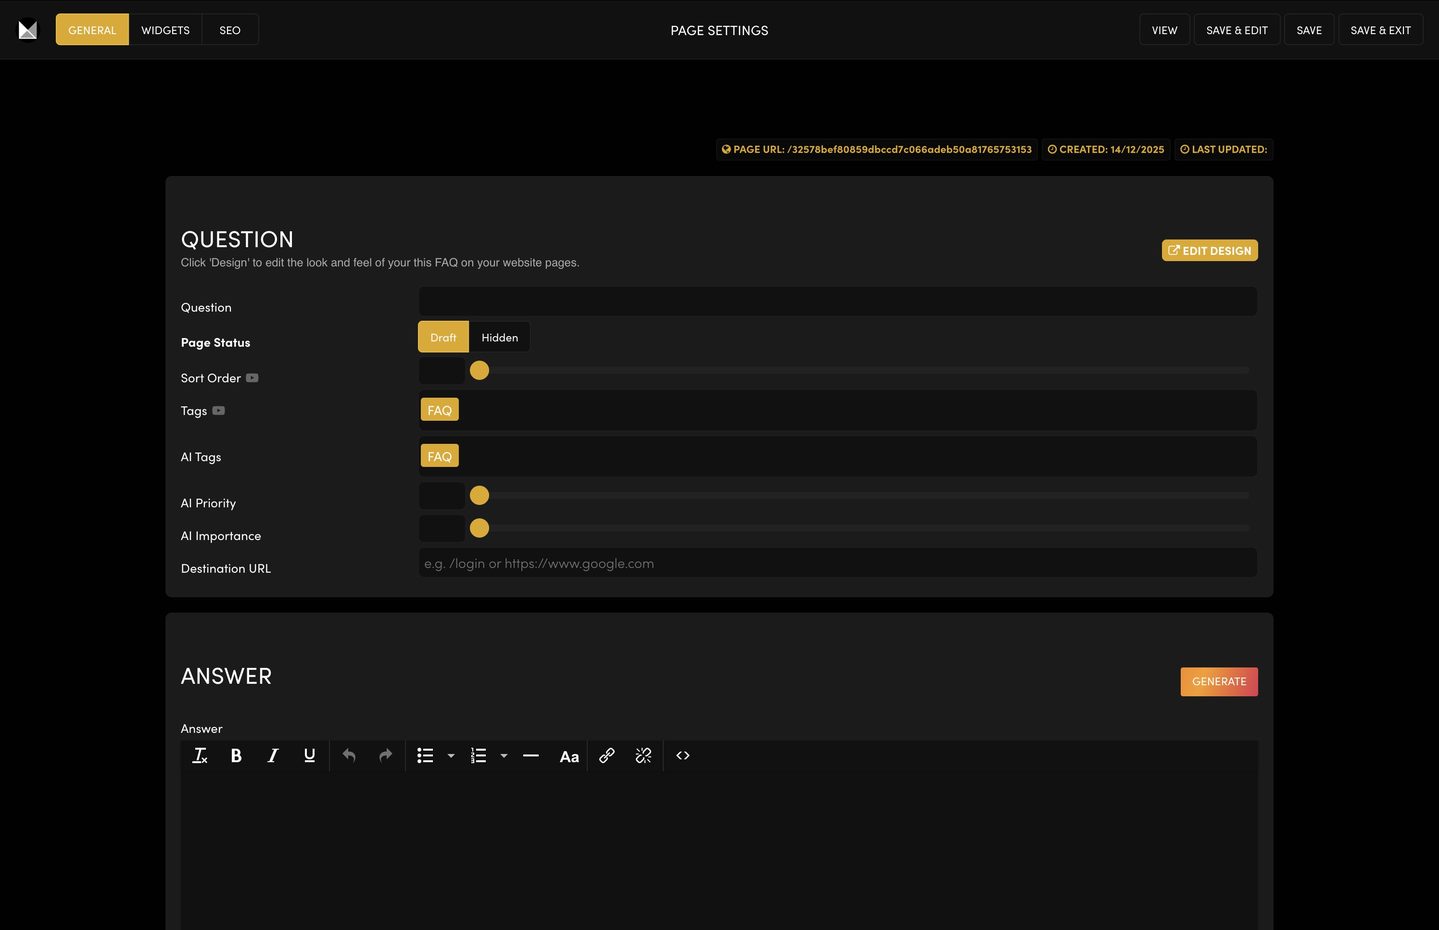Image resolution: width=1439 pixels, height=930 pixels.
Task: Switch Page Status to Hidden
Action: (x=499, y=337)
